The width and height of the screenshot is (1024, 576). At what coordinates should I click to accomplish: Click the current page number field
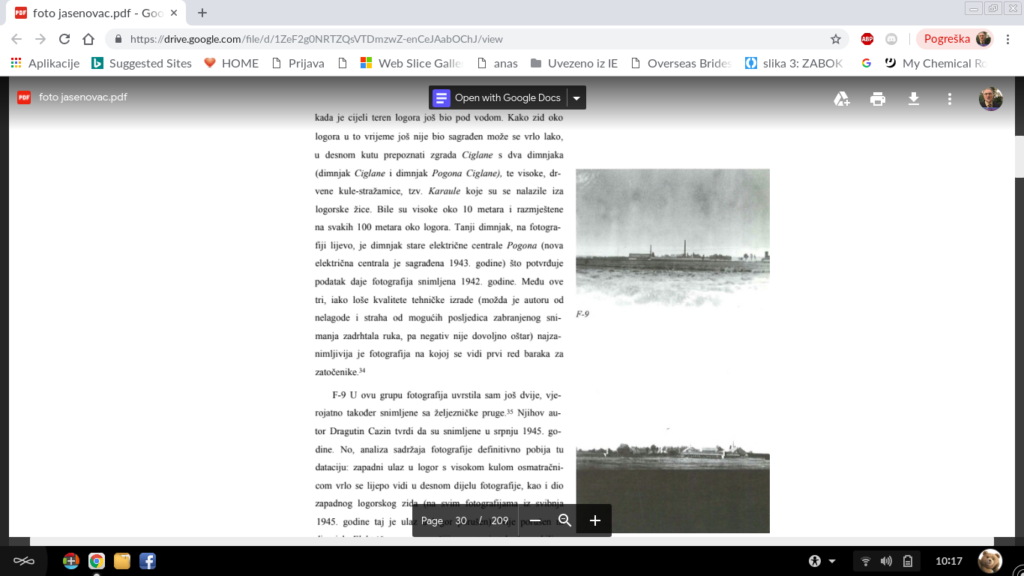pyautogui.click(x=460, y=520)
